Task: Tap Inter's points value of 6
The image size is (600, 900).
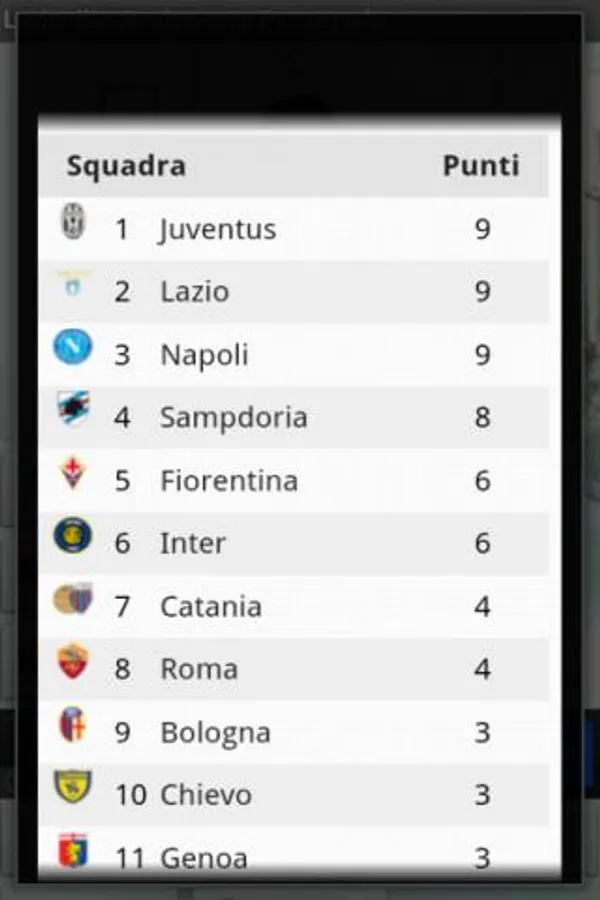Action: pyautogui.click(x=482, y=543)
